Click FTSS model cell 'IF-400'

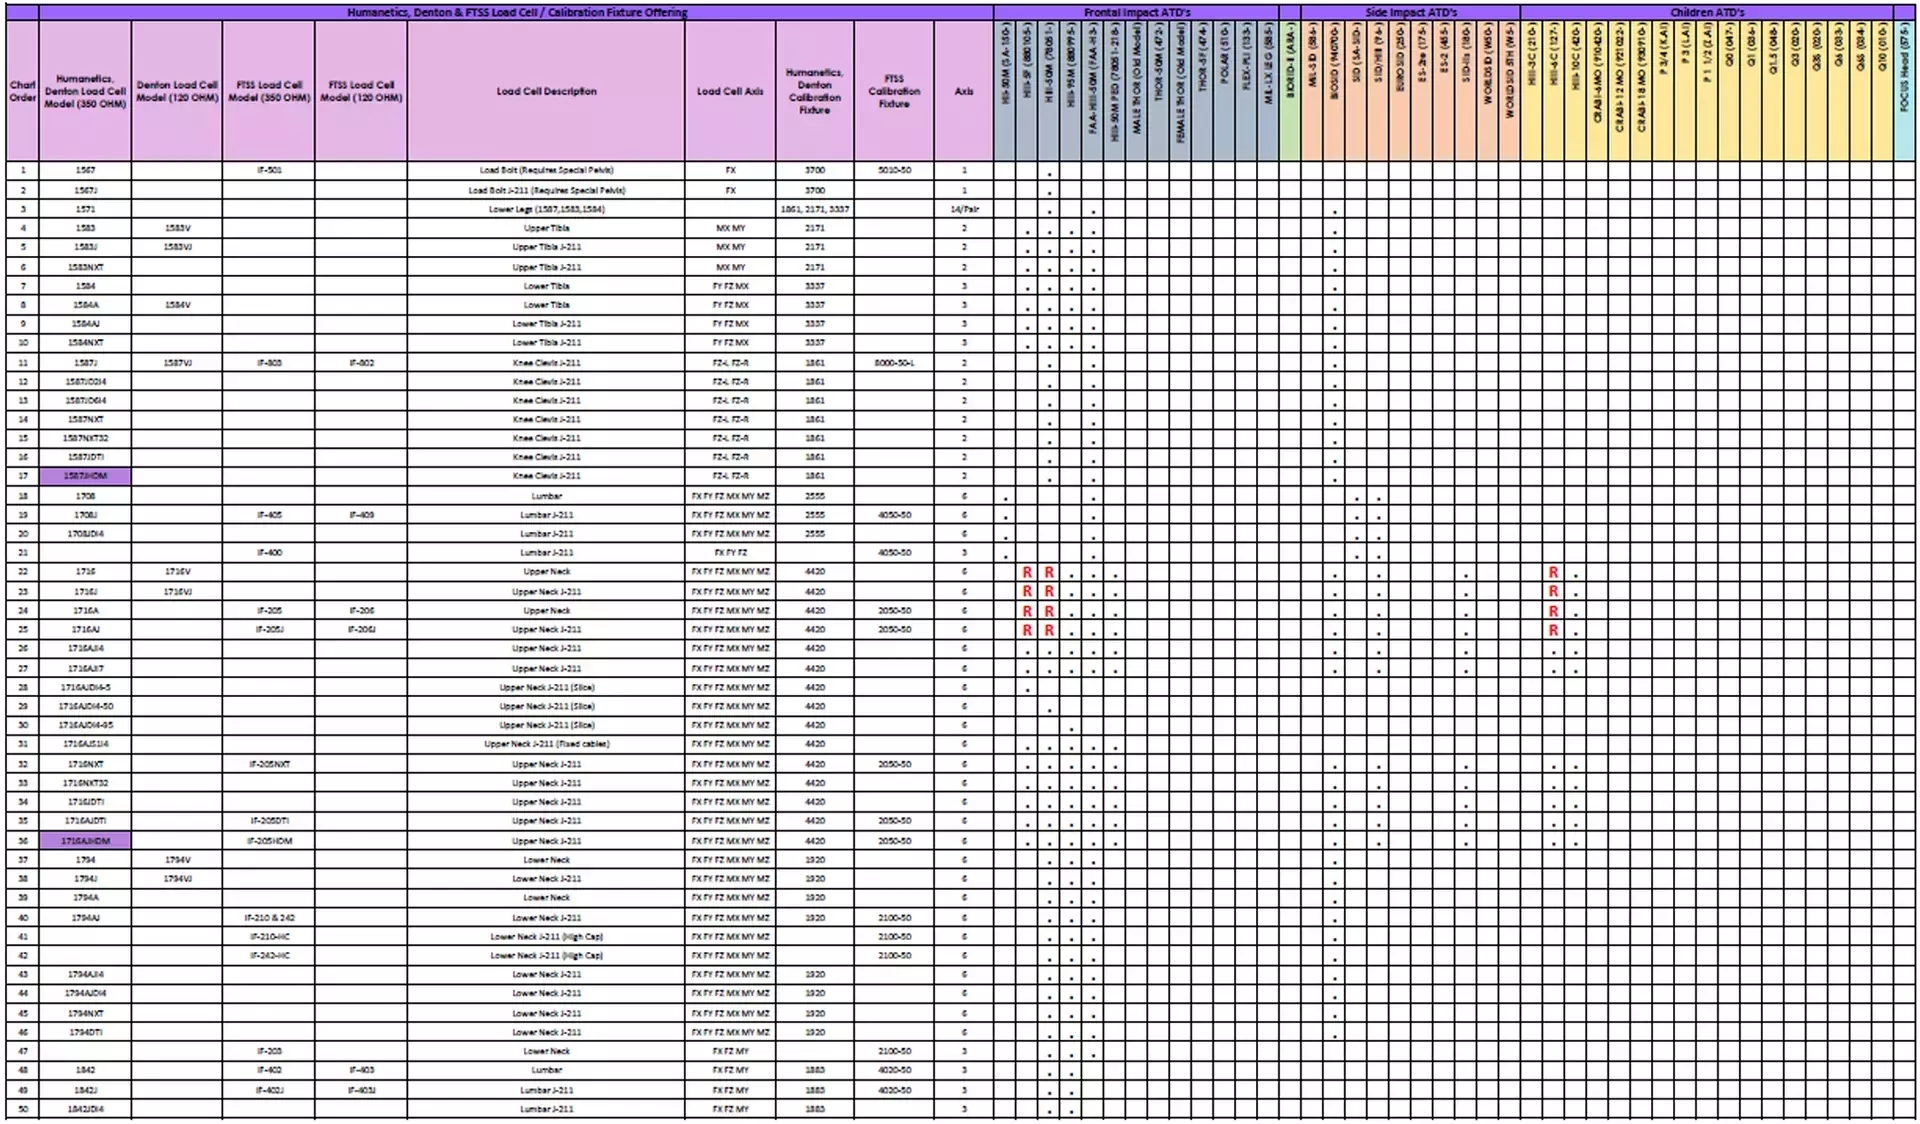tap(269, 552)
